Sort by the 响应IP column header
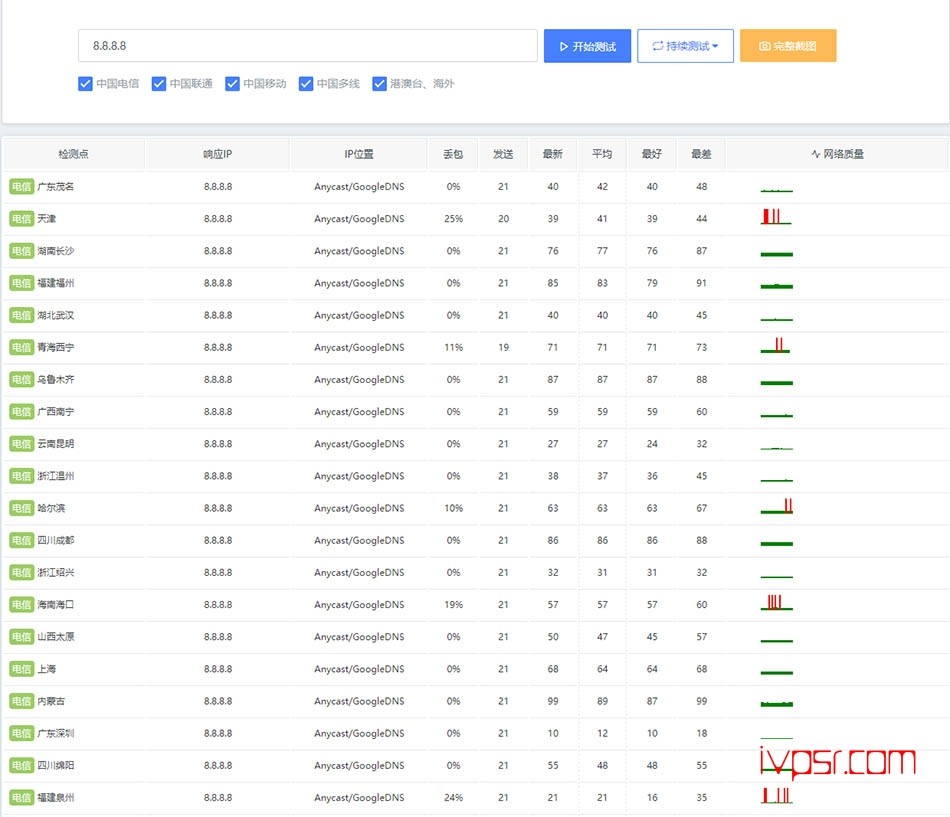Image resolution: width=950 pixels, height=817 pixels. point(218,154)
